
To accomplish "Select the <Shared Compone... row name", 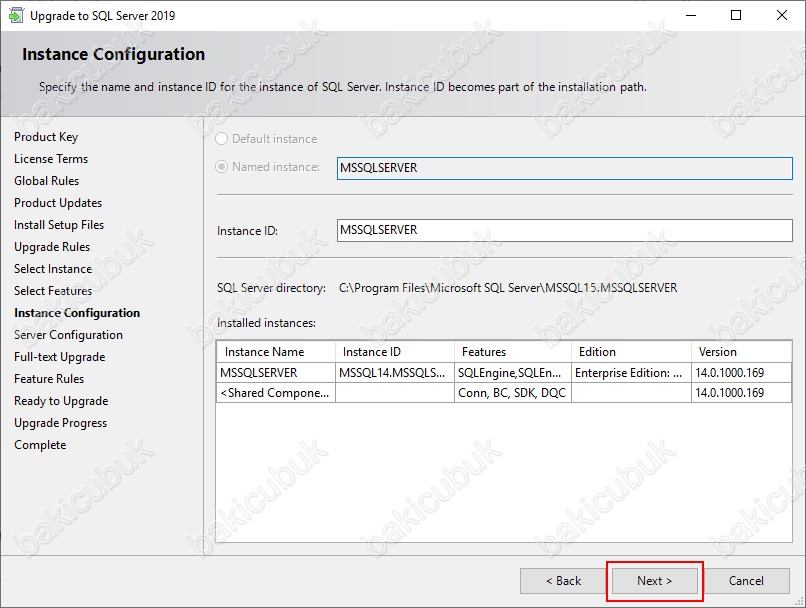I will [x=276, y=393].
